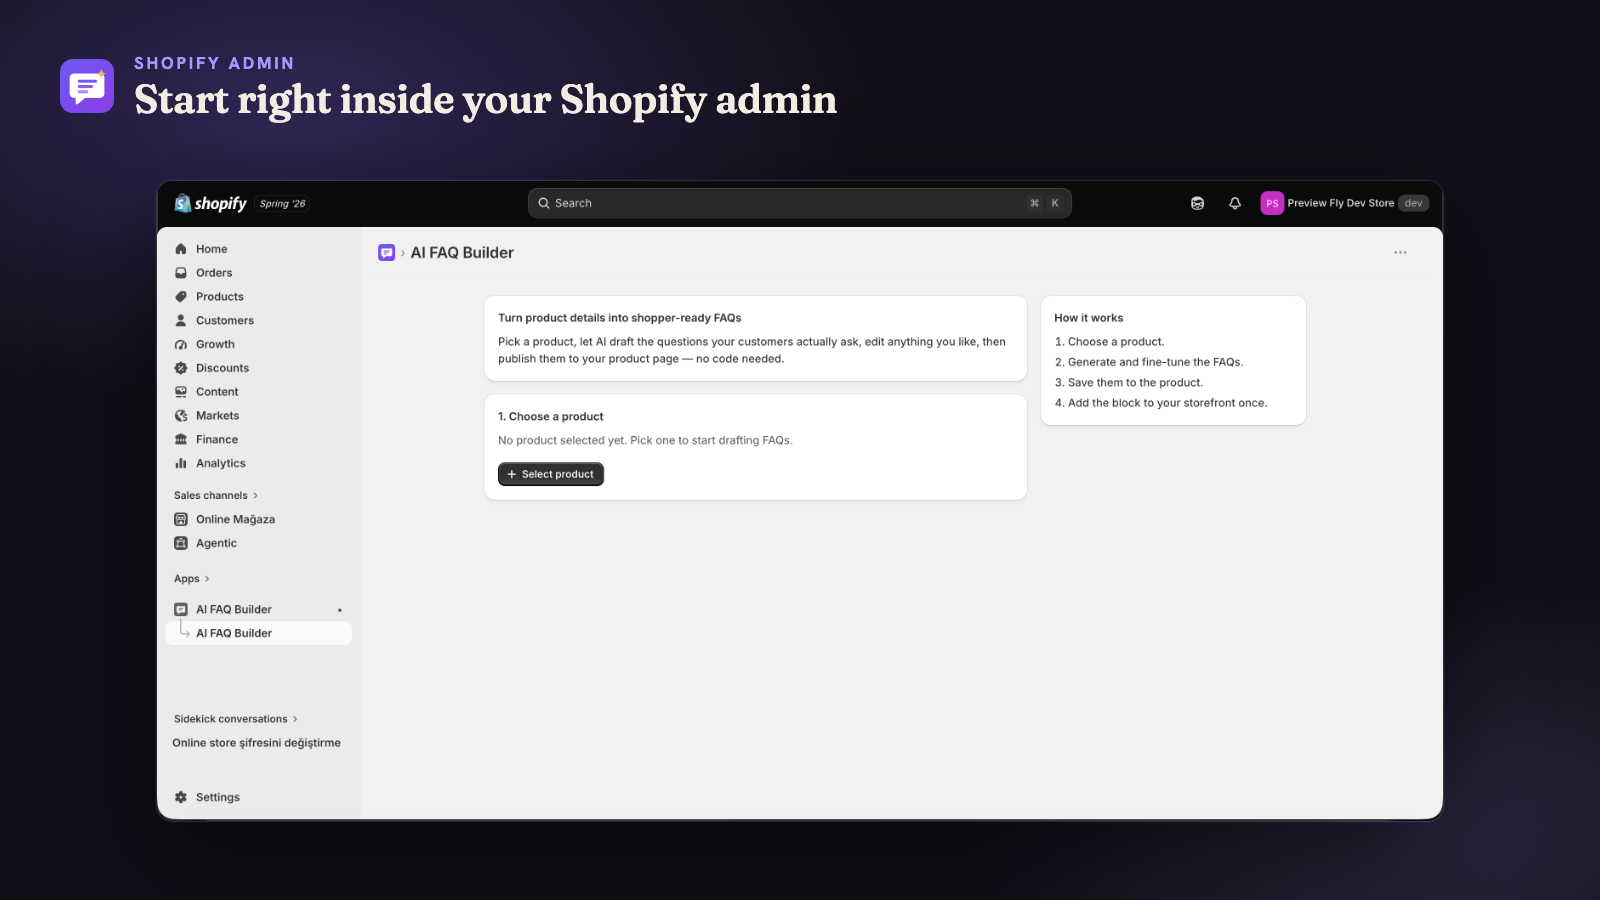Open the notifications bell
Viewport: 1600px width, 900px height.
pyautogui.click(x=1235, y=203)
